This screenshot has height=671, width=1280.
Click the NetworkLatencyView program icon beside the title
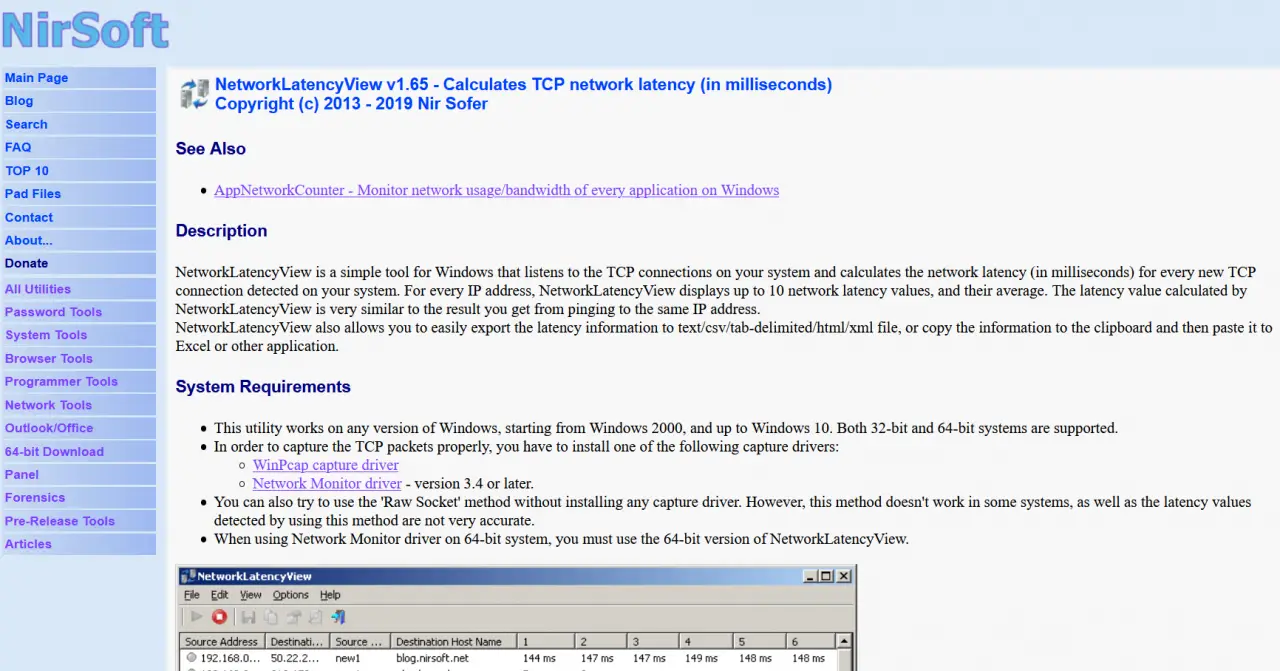coord(194,94)
